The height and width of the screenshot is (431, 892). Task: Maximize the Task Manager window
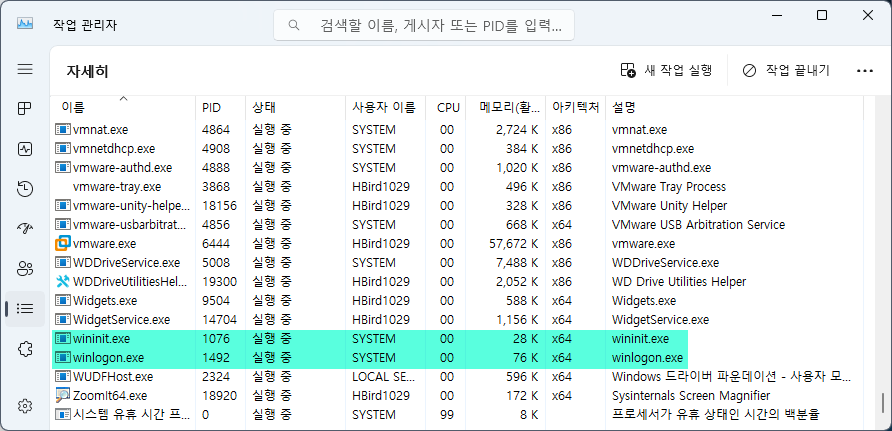click(x=822, y=15)
